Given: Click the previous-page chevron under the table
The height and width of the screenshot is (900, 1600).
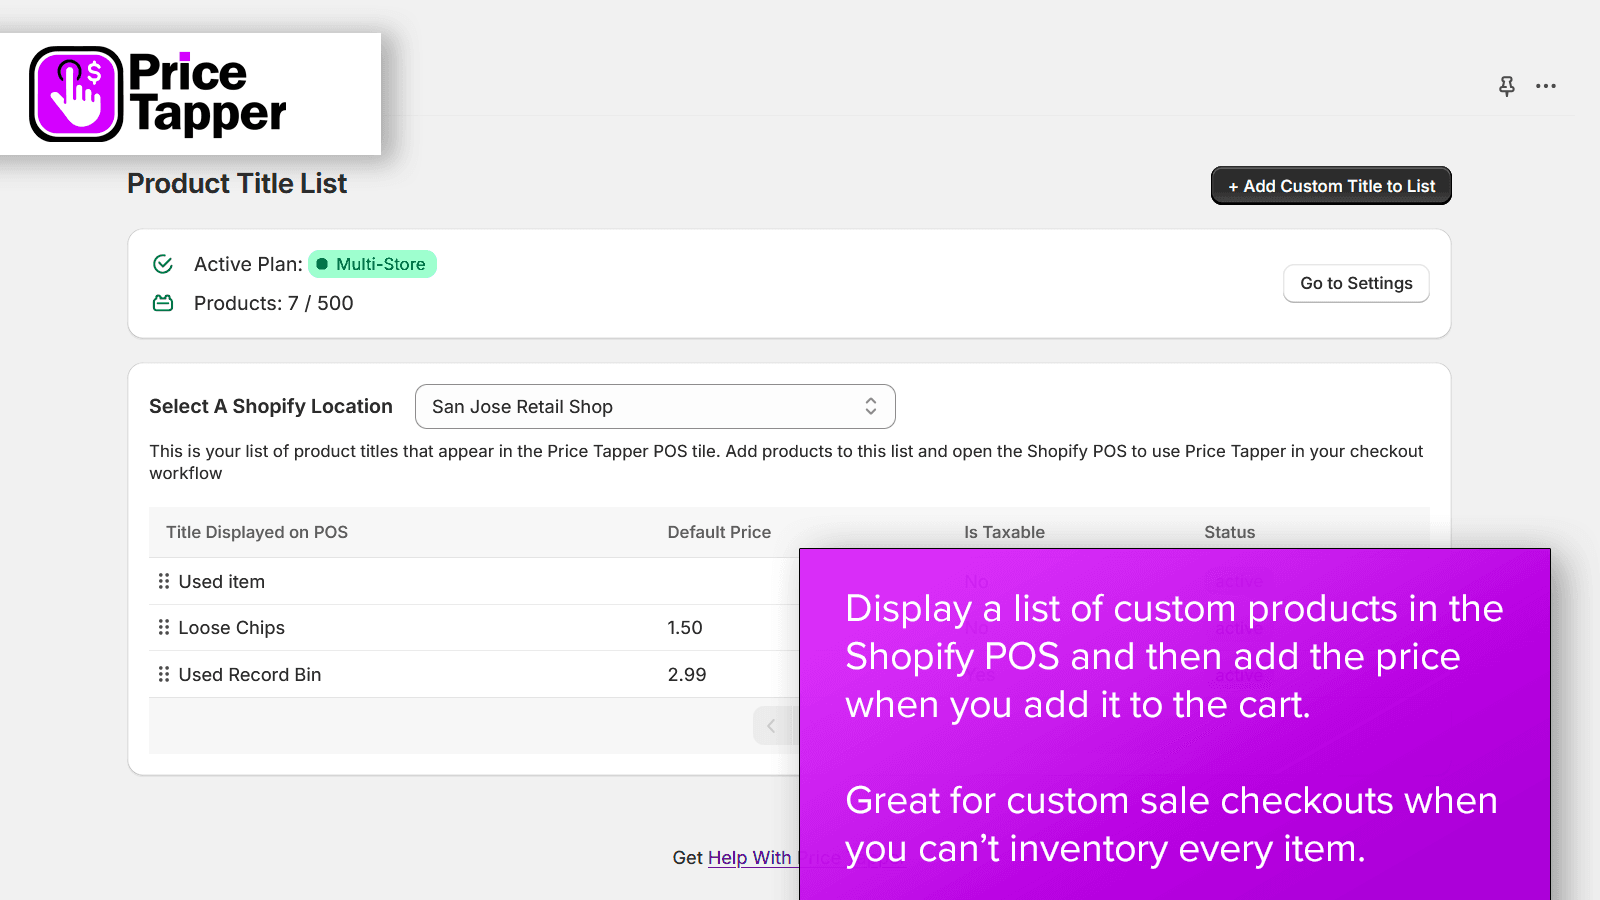Looking at the screenshot, I should [771, 726].
